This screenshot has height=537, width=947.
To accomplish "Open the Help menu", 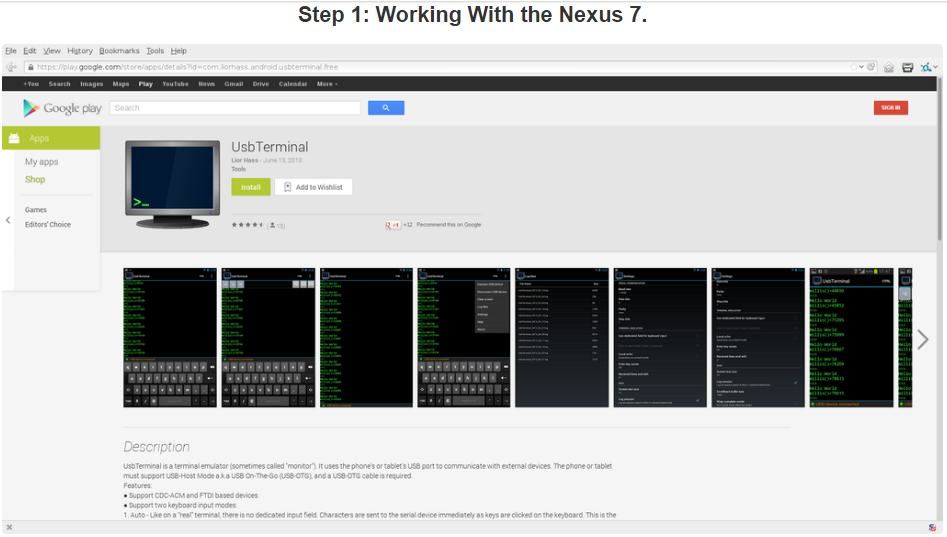I will coord(178,51).
